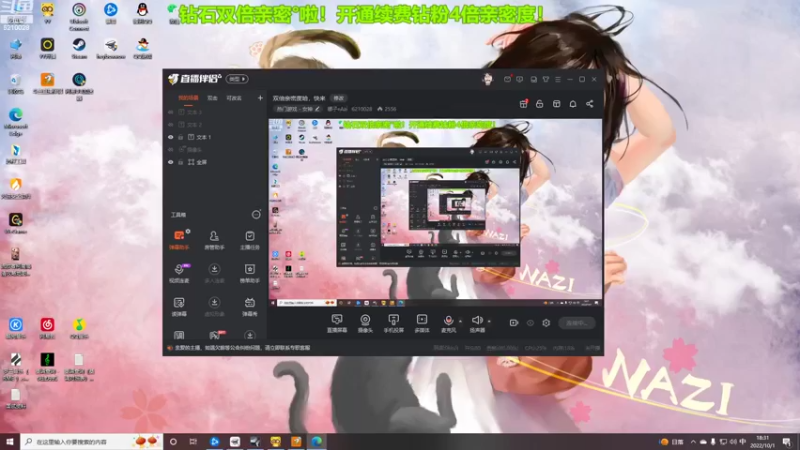Click the stream preview canvas

tap(435, 213)
